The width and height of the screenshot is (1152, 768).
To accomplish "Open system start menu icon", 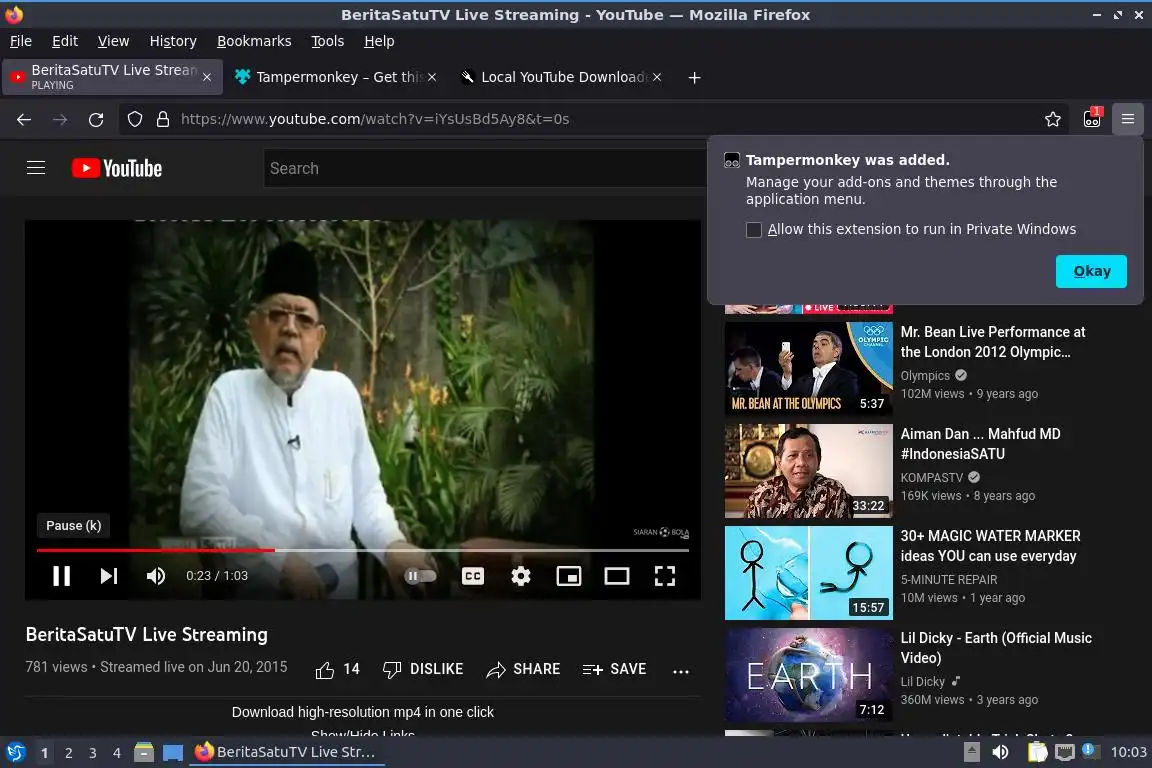I will tap(15, 753).
